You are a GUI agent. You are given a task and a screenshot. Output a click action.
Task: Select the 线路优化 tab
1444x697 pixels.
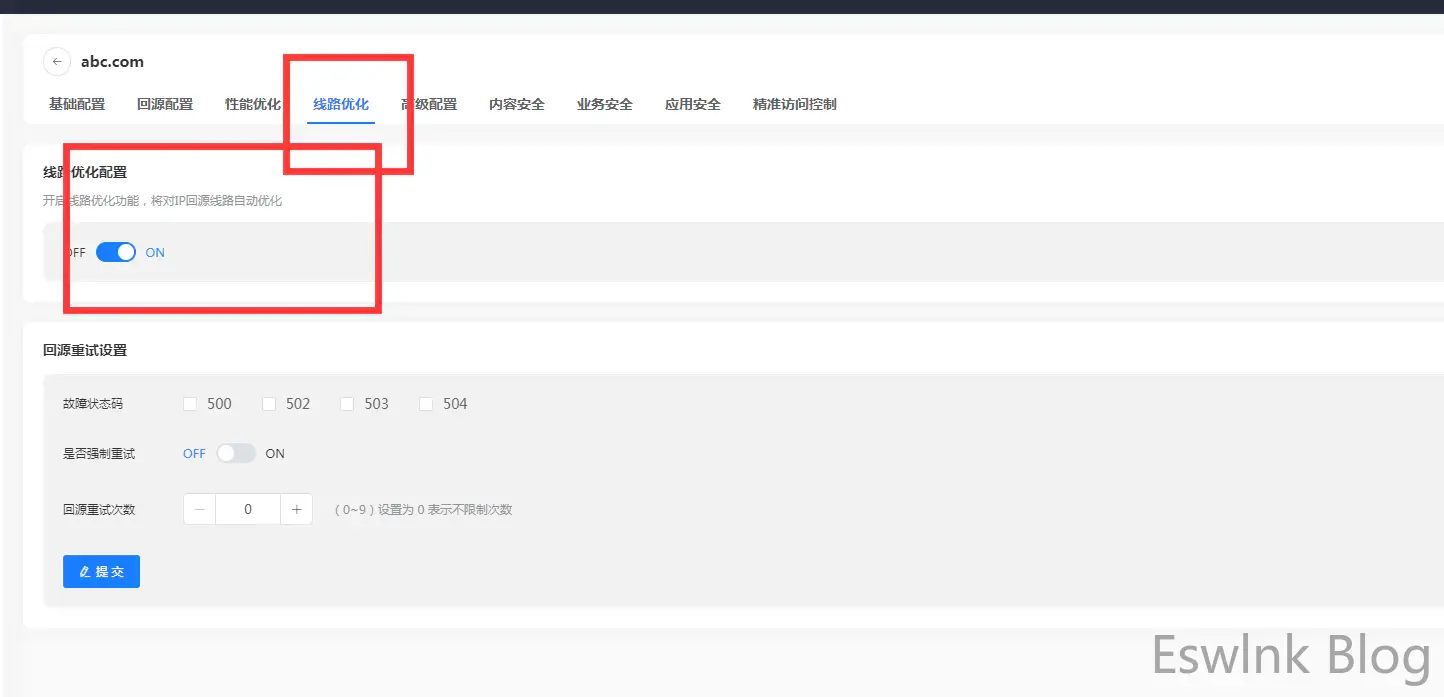[341, 104]
